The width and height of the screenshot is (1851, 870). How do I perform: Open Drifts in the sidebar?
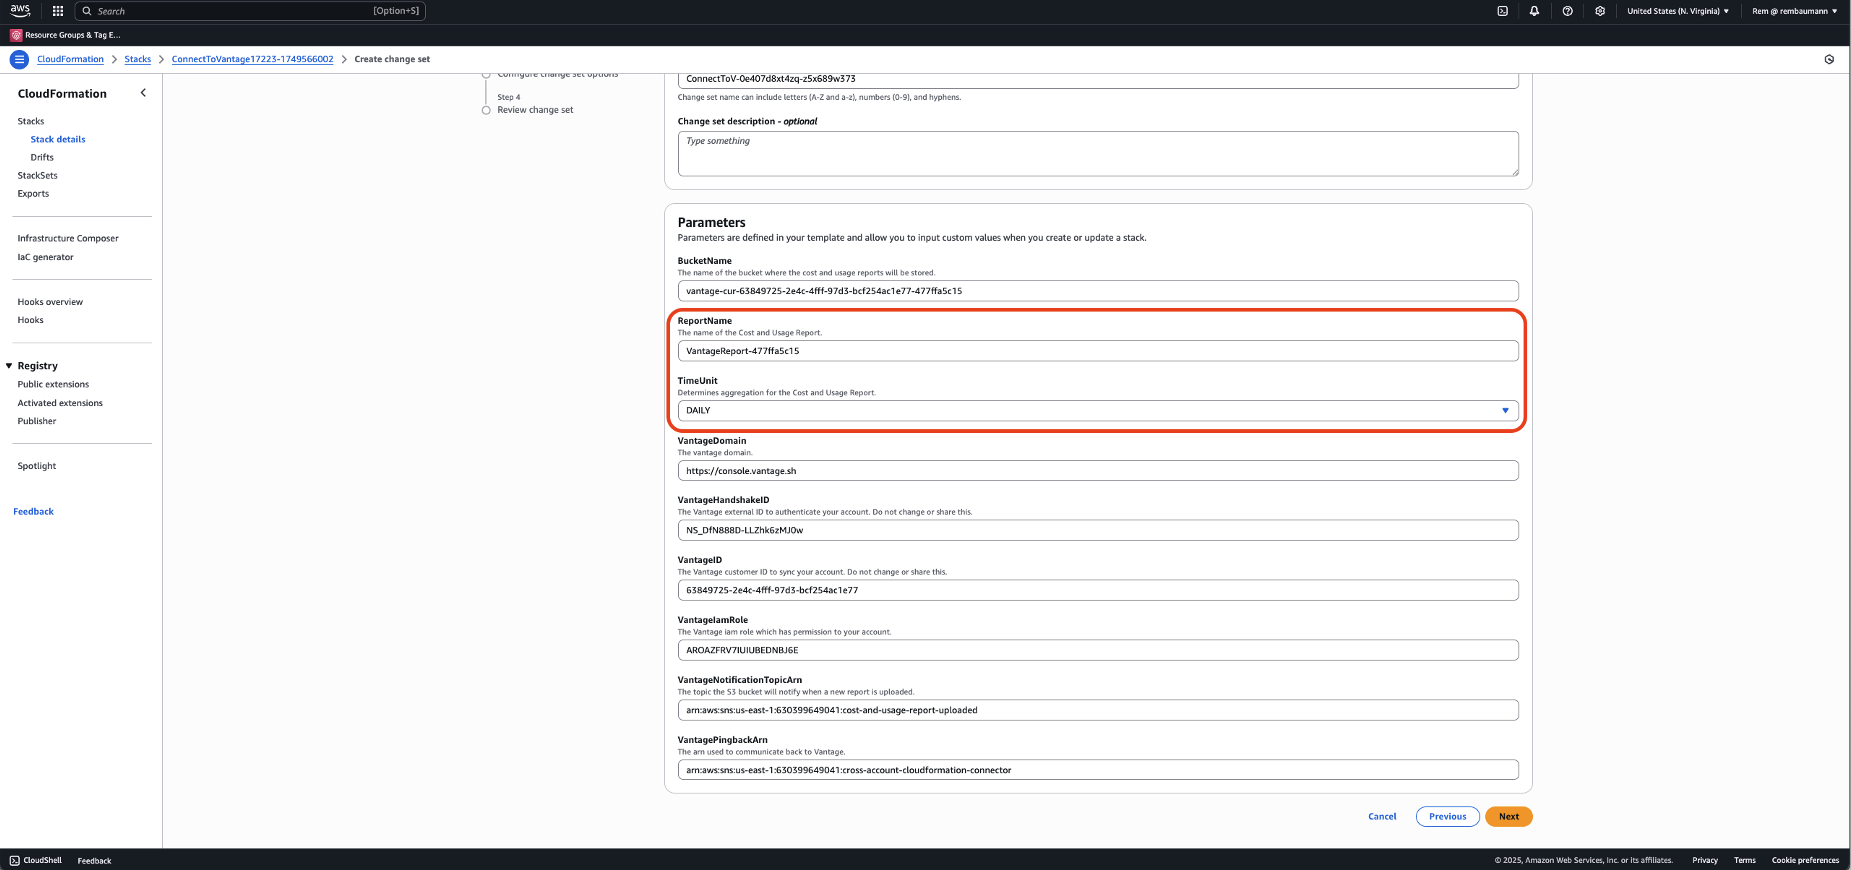tap(42, 157)
